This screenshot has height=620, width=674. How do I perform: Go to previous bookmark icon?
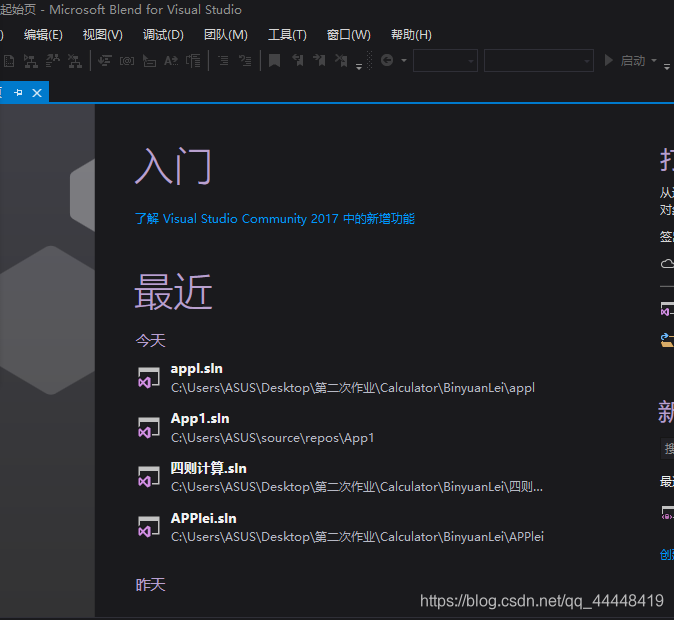point(297,60)
